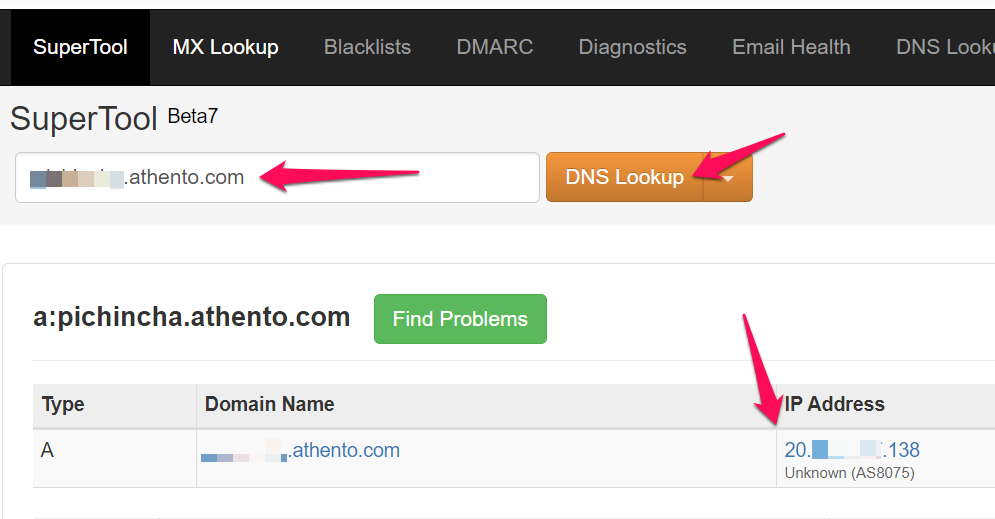Viewport: 995px width, 519px height.
Task: Open the Blacklists menu item
Action: (367, 47)
